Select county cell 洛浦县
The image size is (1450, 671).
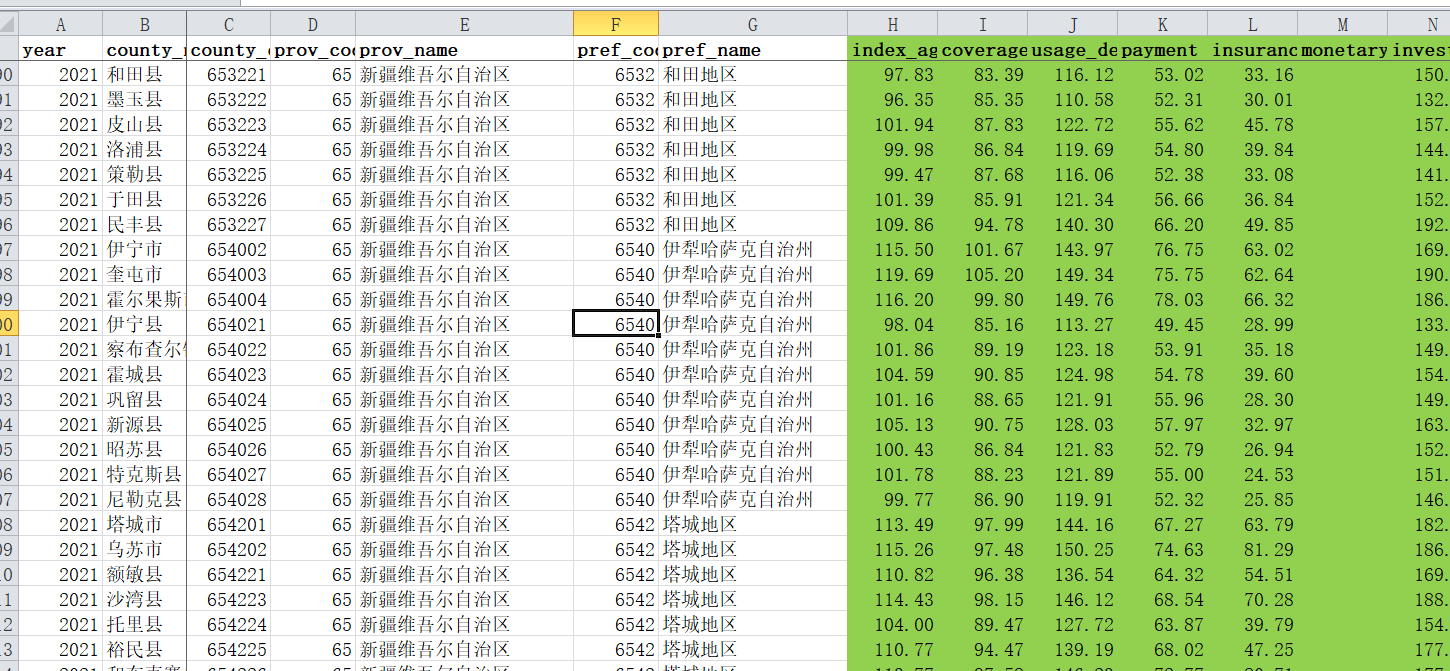coord(145,149)
